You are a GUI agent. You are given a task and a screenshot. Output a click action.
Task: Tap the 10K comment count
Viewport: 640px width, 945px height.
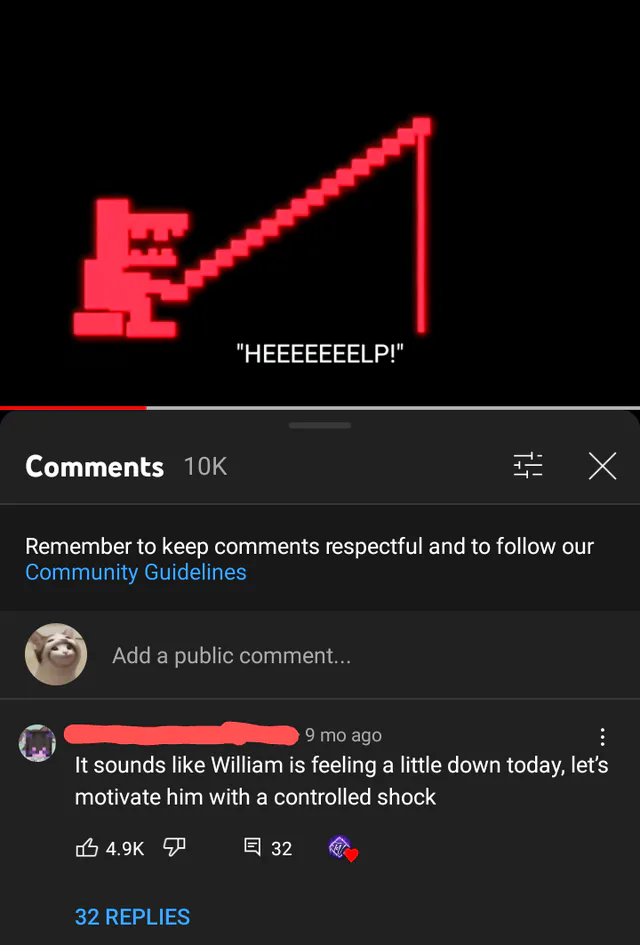[205, 466]
